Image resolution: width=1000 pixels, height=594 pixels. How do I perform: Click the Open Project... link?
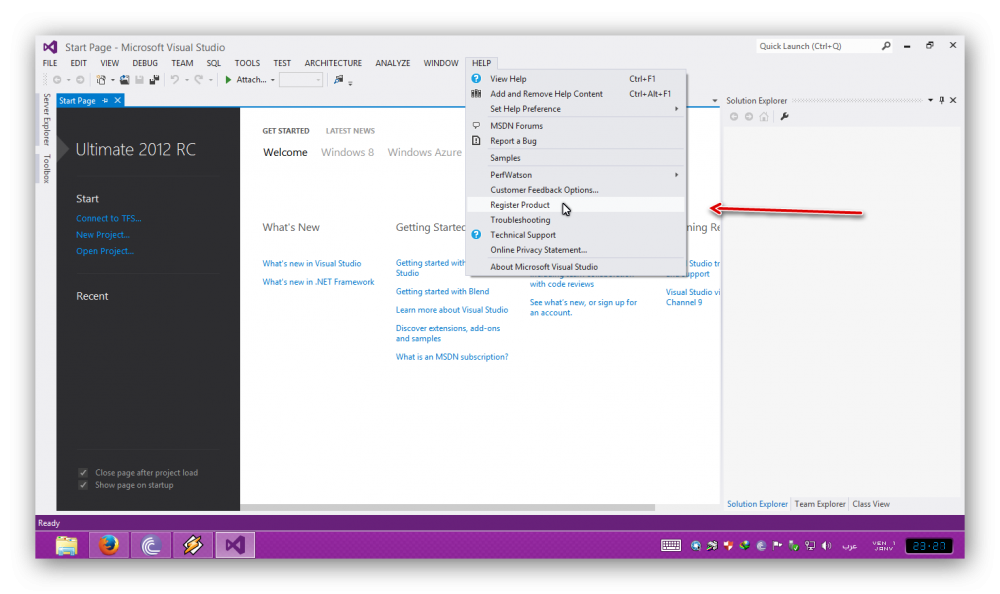click(x=105, y=251)
